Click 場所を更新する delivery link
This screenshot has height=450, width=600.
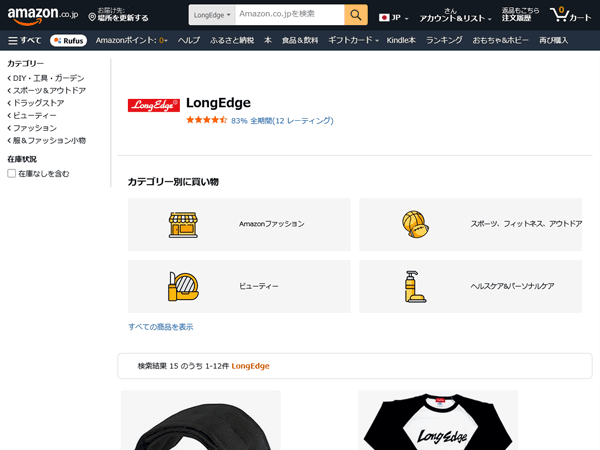(123, 18)
